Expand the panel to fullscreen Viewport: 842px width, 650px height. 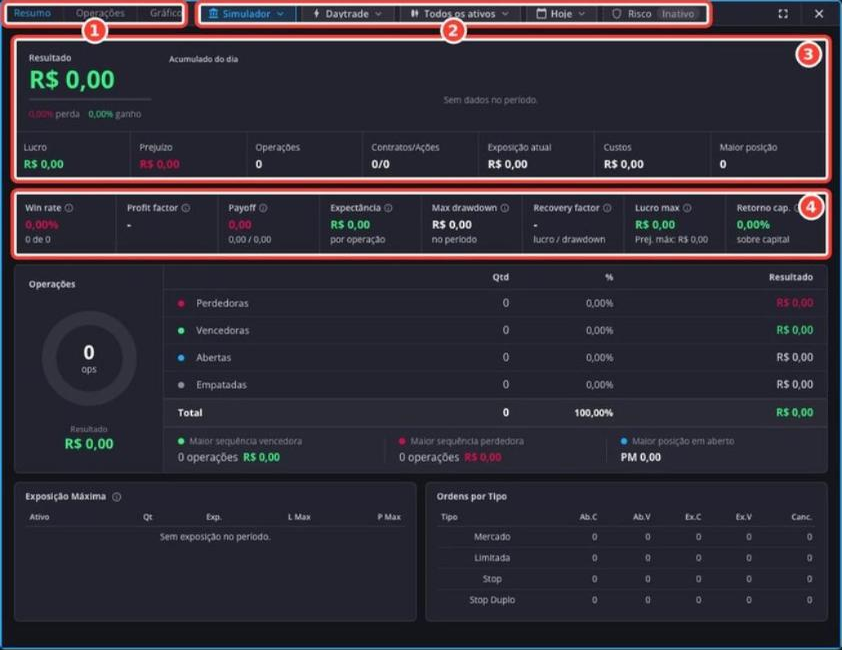pyautogui.click(x=783, y=14)
